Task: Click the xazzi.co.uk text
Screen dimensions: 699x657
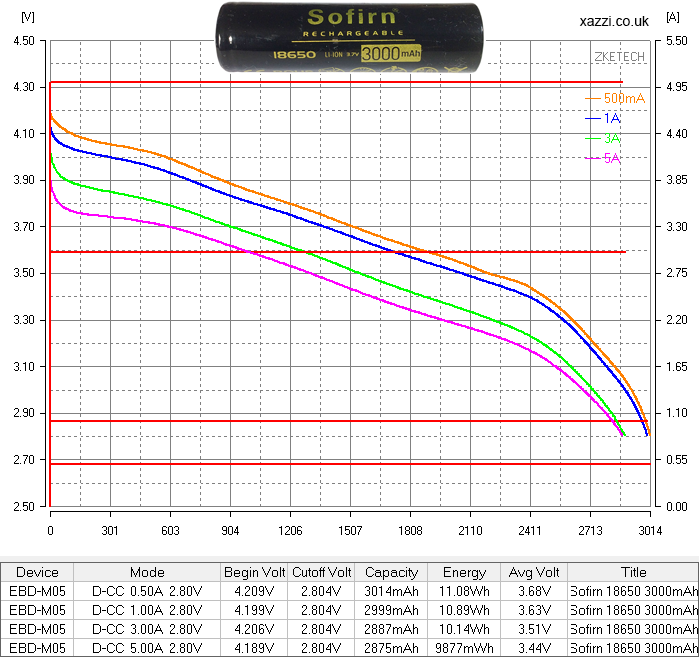Action: [614, 21]
